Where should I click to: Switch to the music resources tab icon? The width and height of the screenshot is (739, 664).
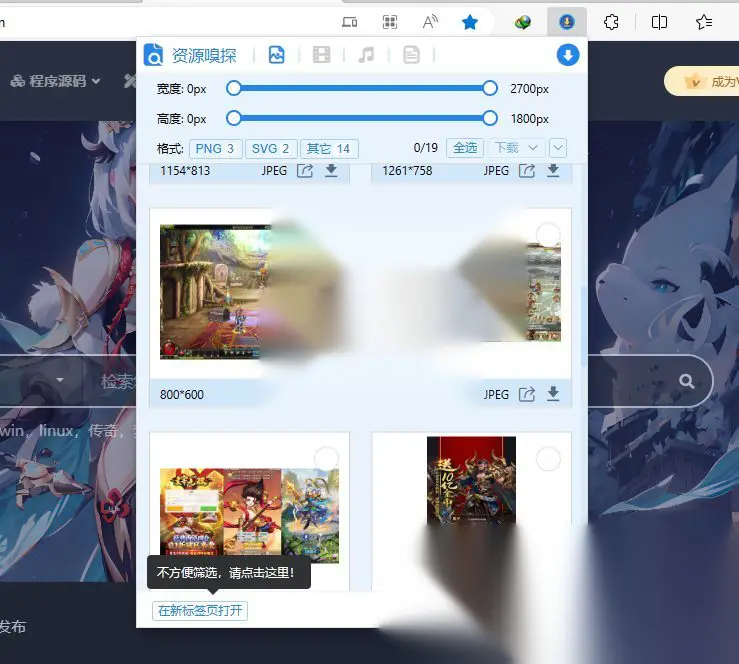click(366, 55)
